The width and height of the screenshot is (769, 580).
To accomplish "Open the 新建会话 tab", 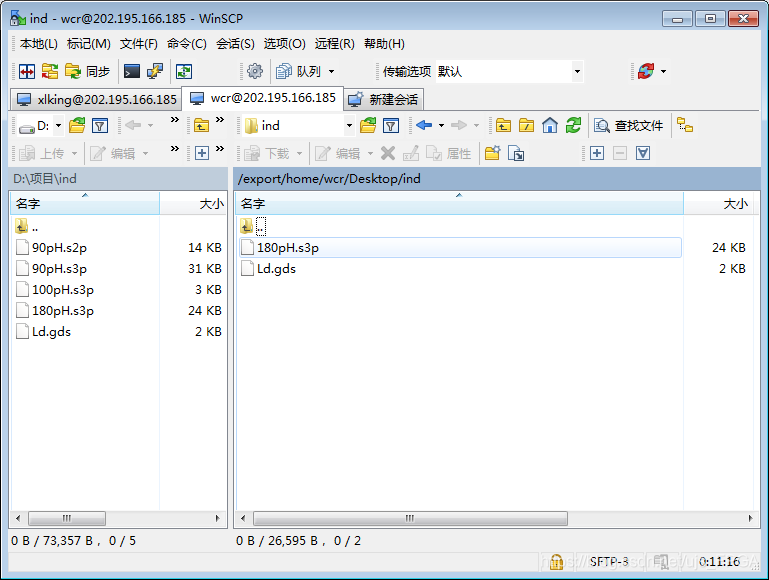I will point(384,99).
